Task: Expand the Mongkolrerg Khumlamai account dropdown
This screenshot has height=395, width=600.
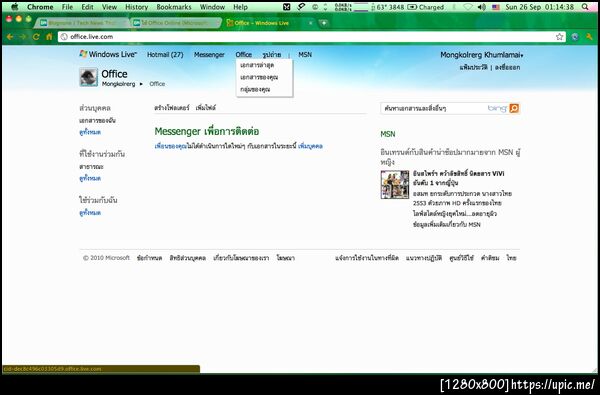Action: pos(481,55)
